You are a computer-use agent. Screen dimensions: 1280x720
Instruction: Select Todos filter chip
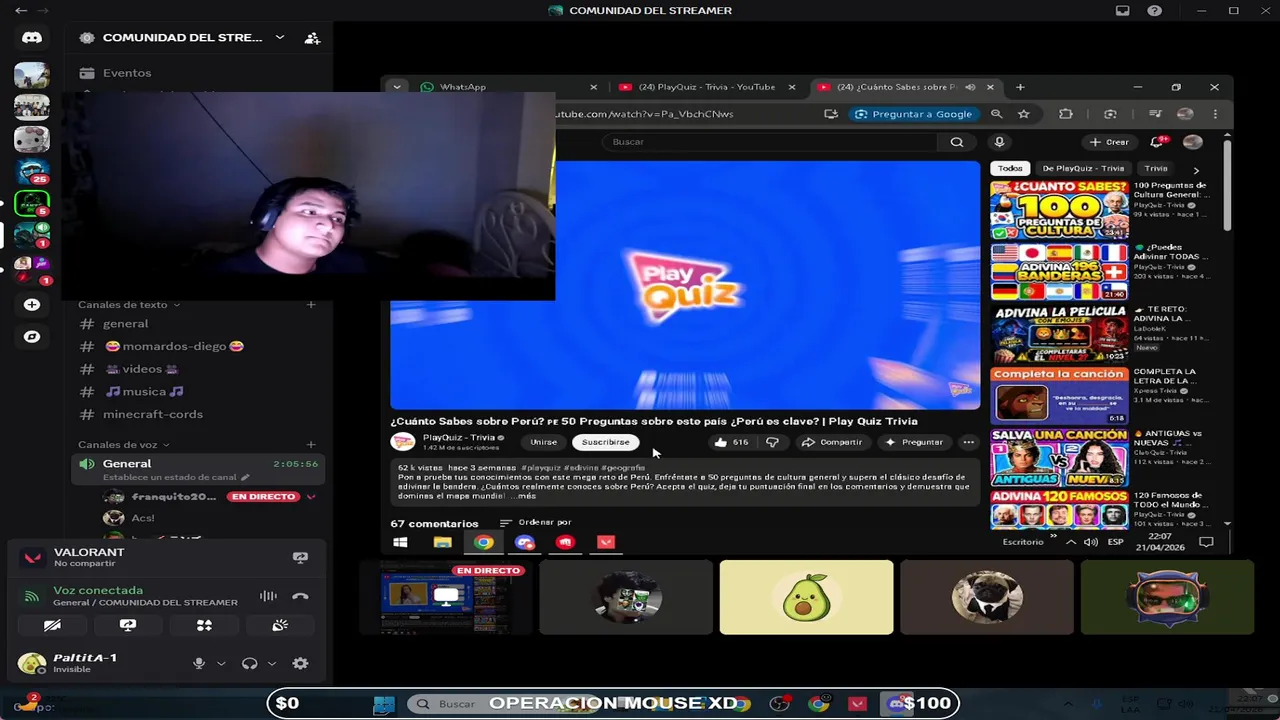coord(1010,168)
